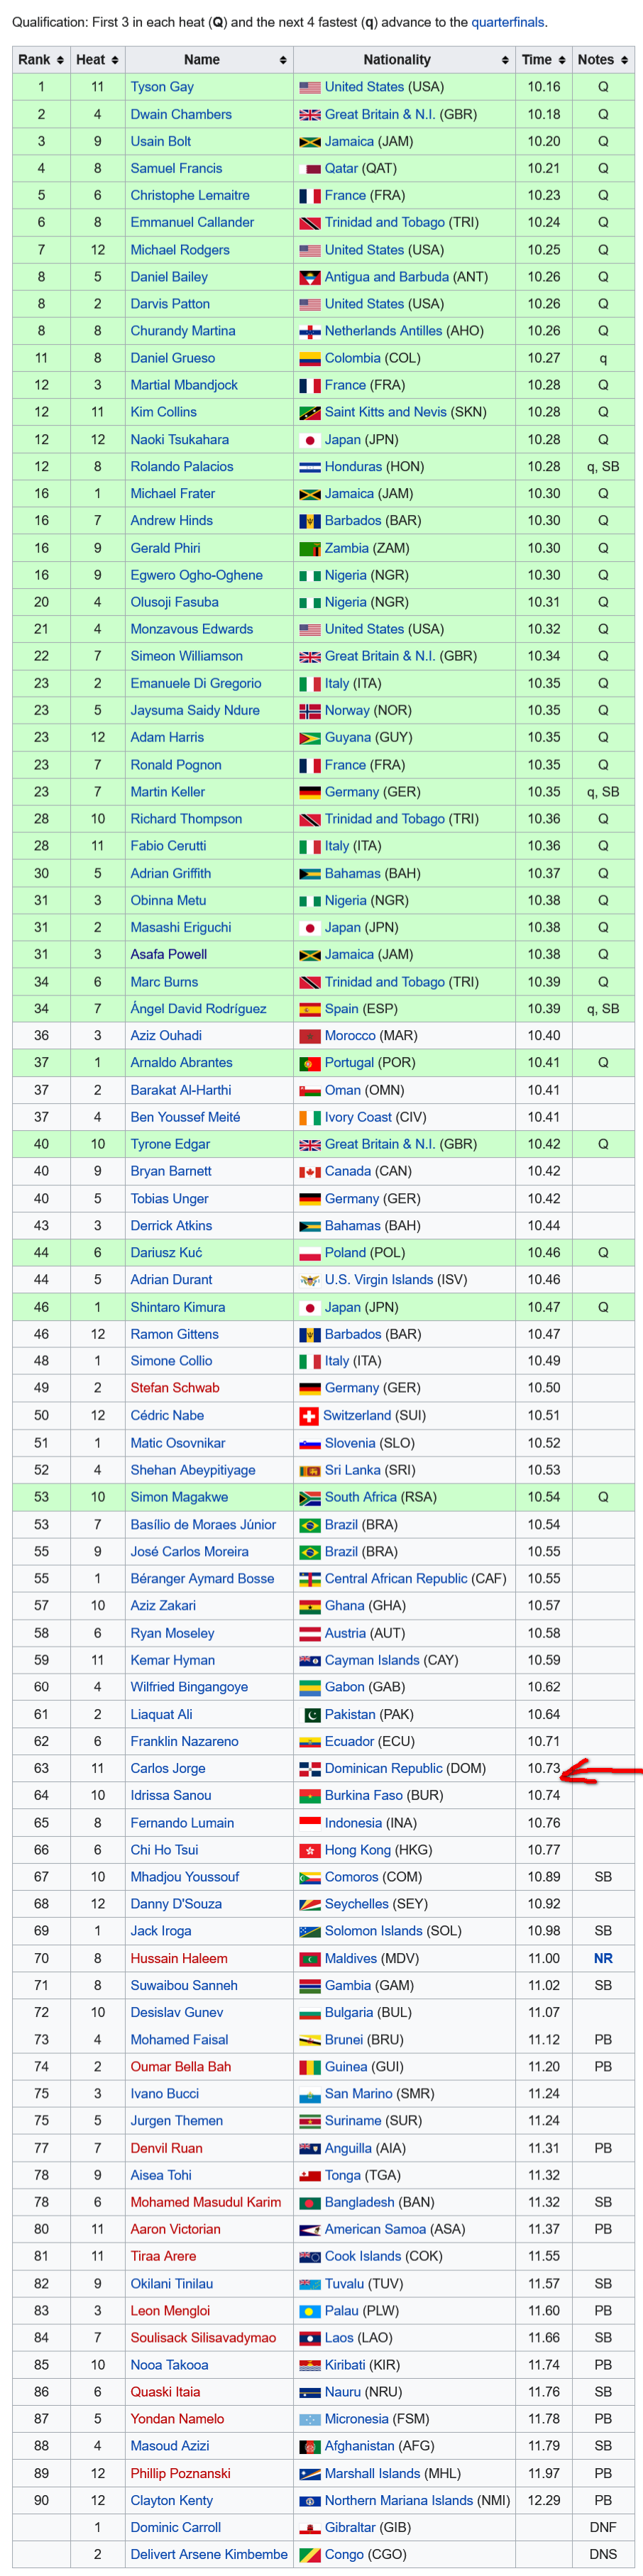Click the Colombia flag icon

(310, 358)
